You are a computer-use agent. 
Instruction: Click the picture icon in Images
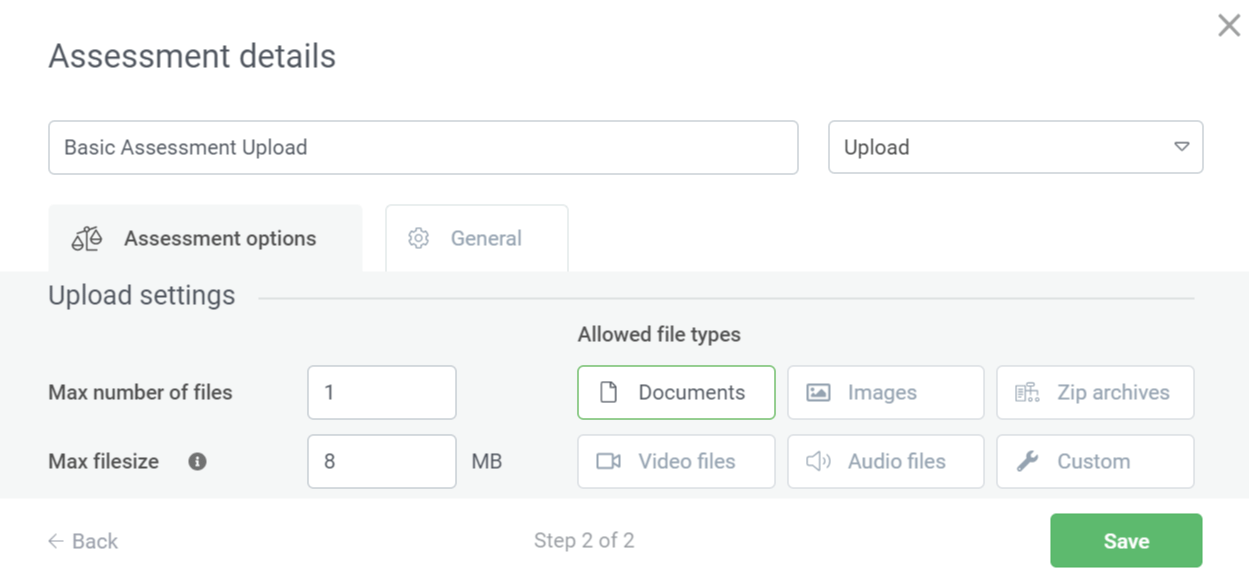[x=818, y=393]
